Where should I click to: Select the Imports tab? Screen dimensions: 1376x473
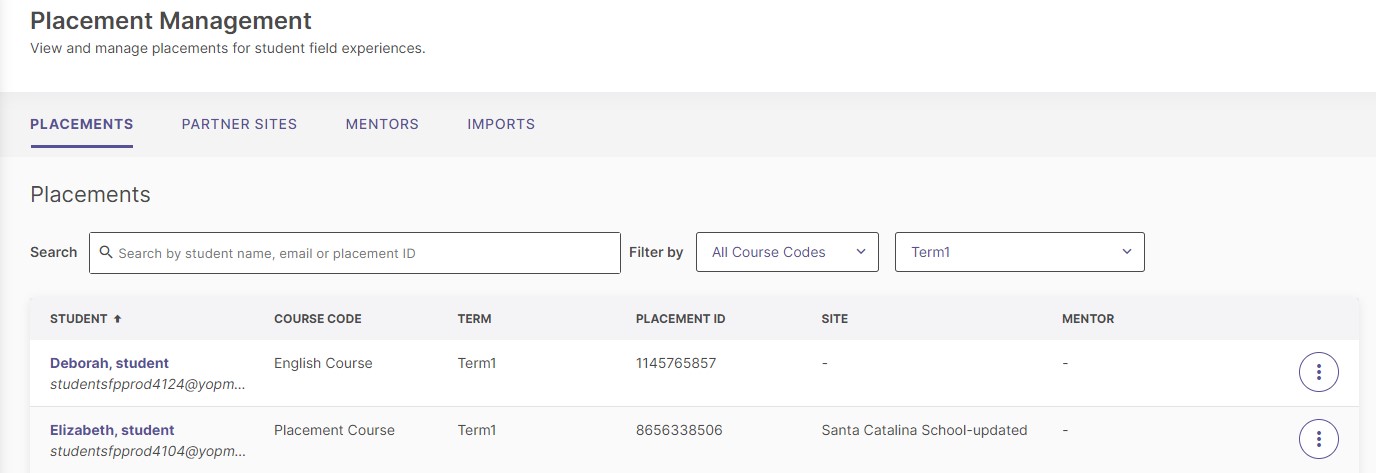(501, 125)
